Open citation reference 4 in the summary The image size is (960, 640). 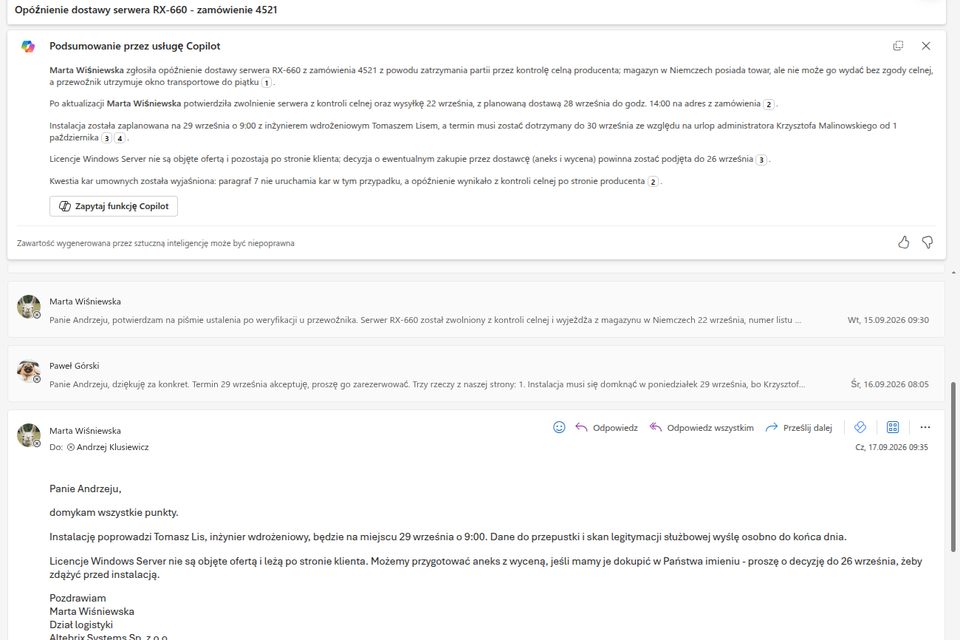[x=120, y=138]
